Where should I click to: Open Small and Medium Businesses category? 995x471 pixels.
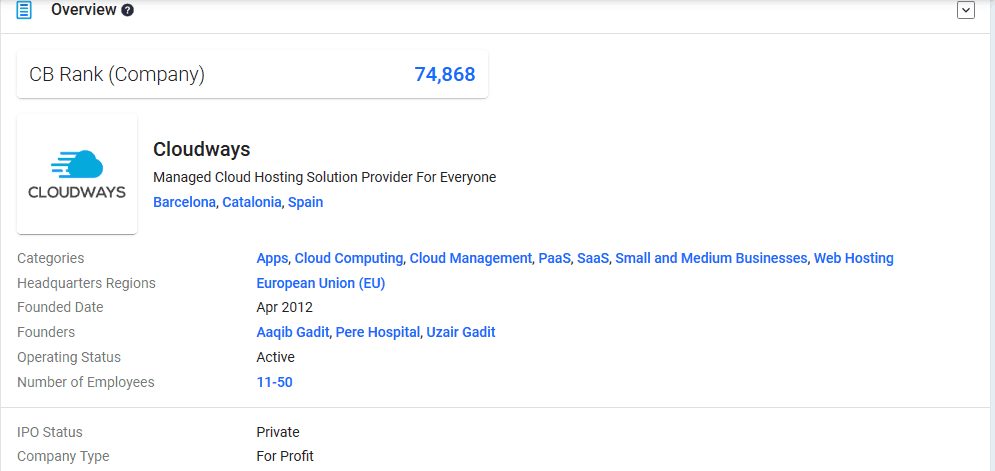[711, 258]
